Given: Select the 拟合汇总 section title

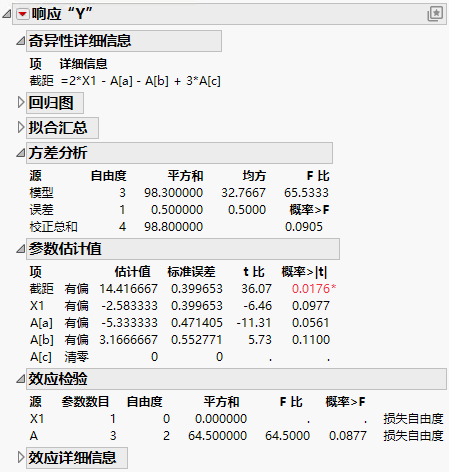Looking at the screenshot, I should (x=58, y=127).
